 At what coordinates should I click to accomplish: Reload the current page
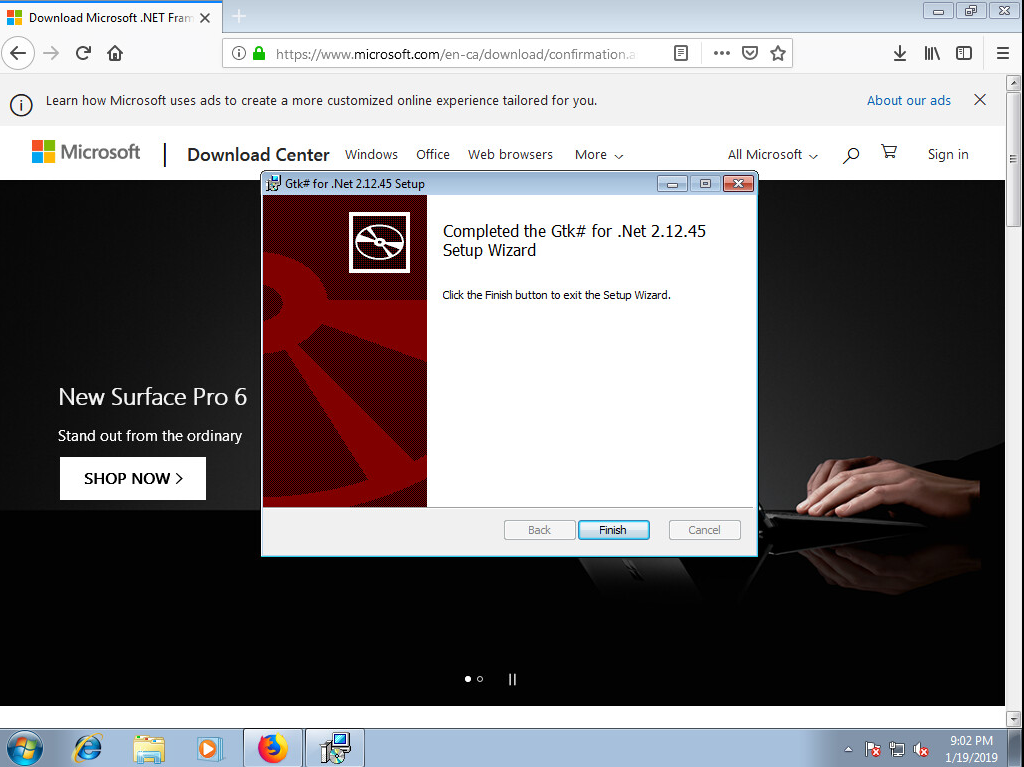83,53
